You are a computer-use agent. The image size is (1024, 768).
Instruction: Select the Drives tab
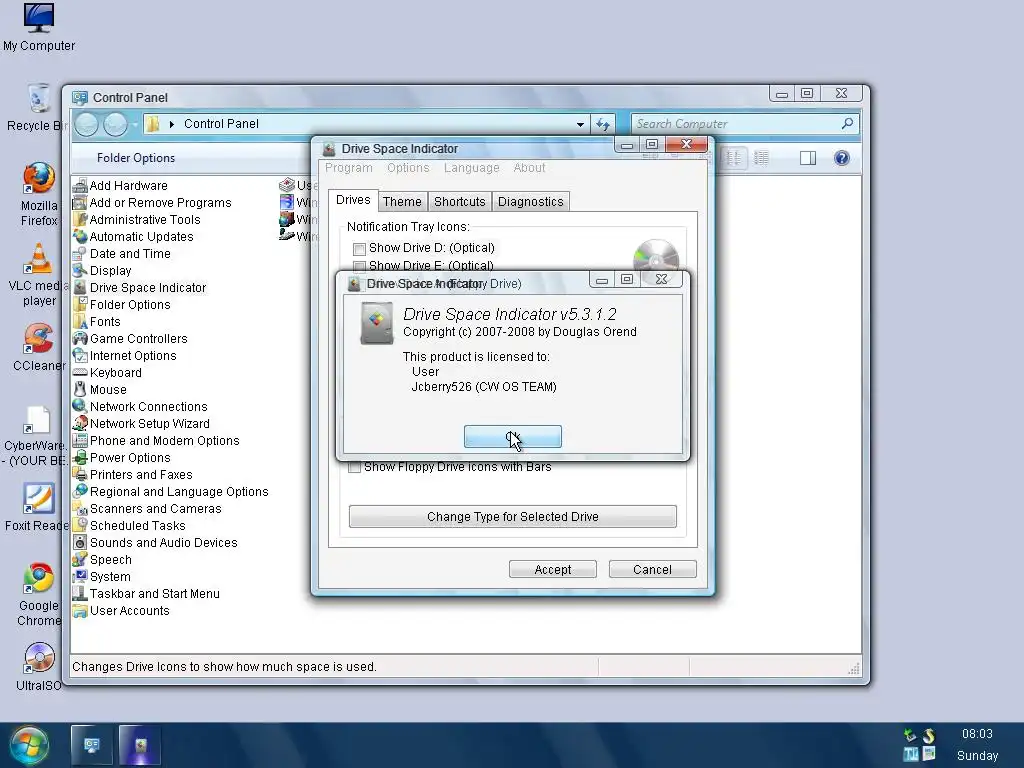pos(353,200)
